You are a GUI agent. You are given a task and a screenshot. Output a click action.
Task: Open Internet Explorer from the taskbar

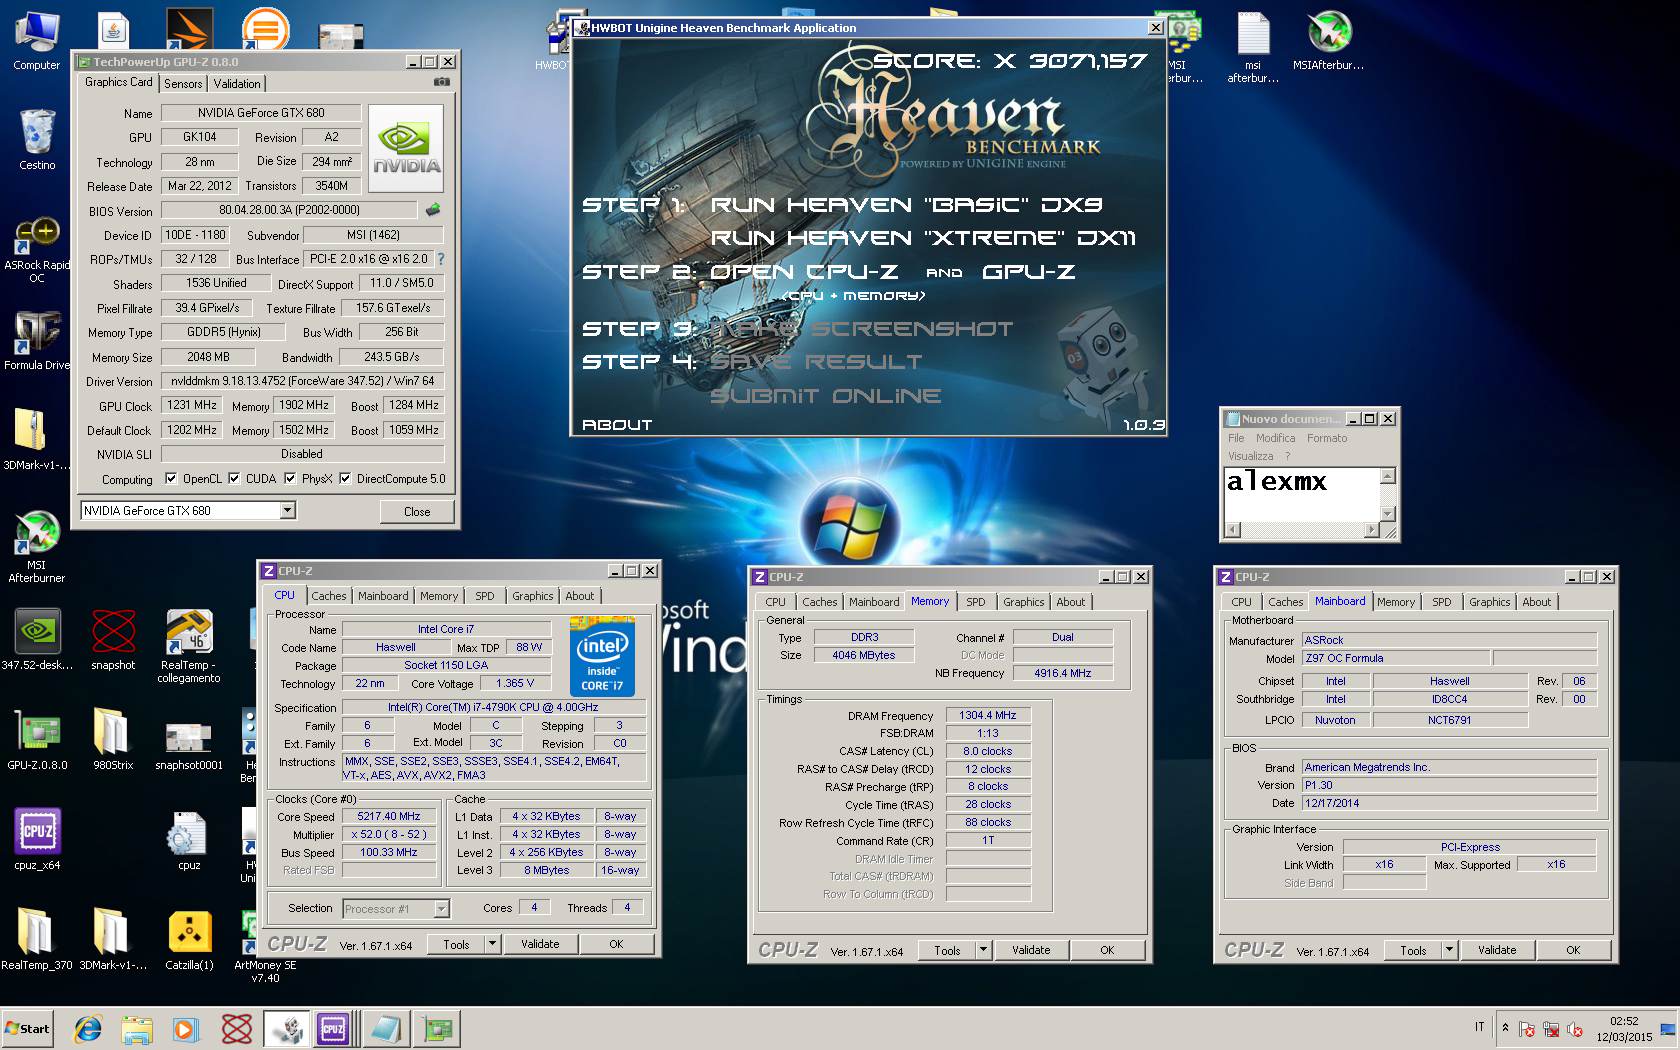(88, 1028)
